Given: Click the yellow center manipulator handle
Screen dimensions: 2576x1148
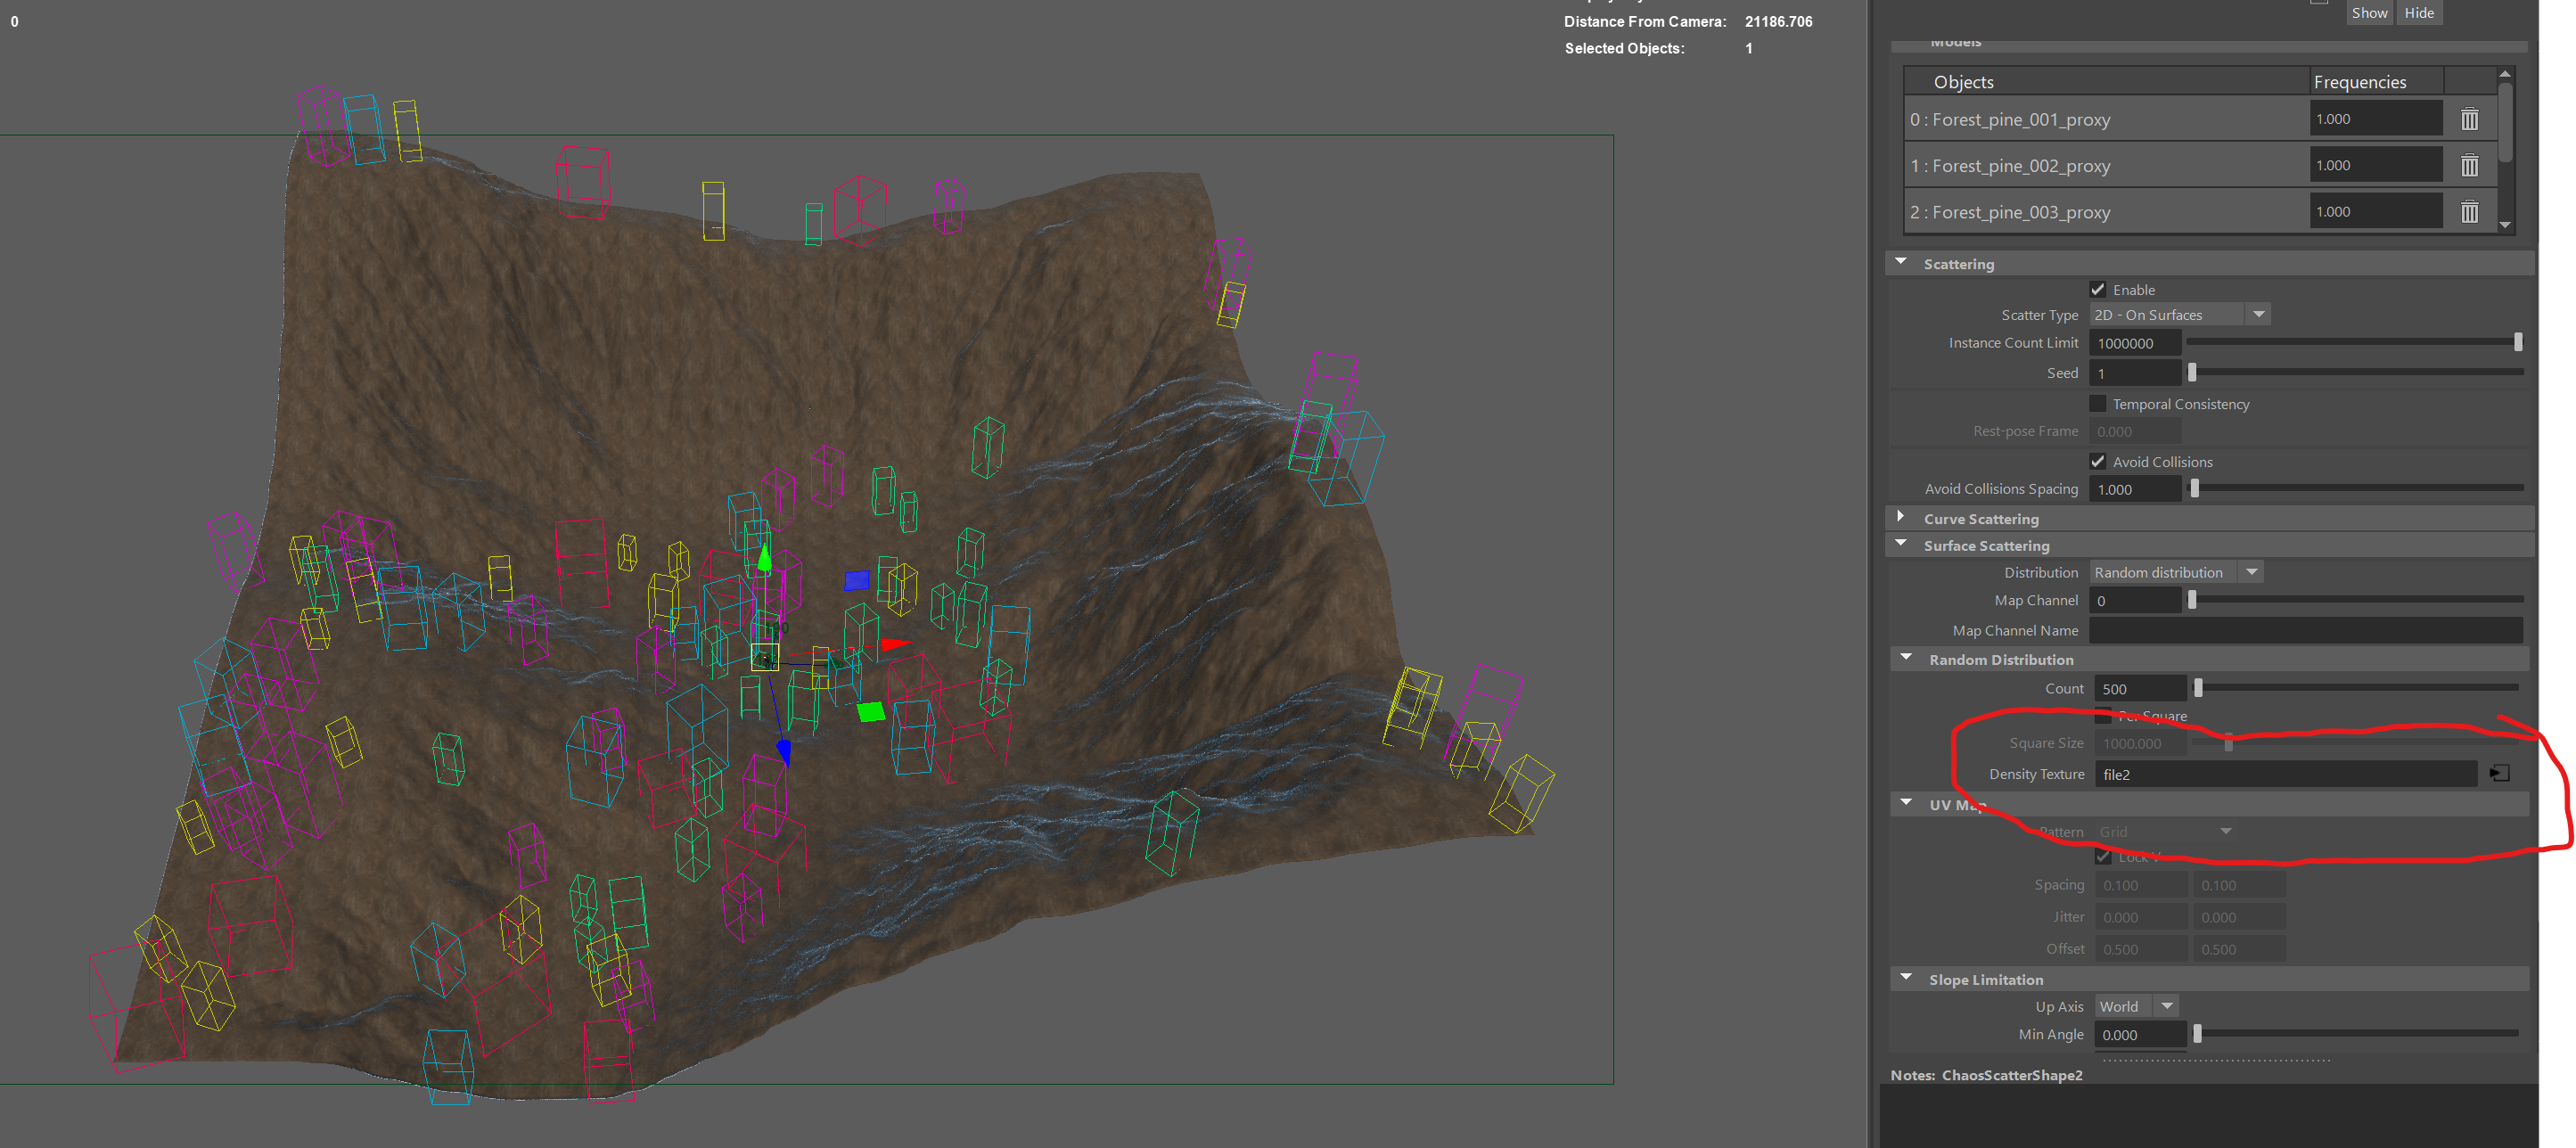Looking at the screenshot, I should tap(765, 657).
